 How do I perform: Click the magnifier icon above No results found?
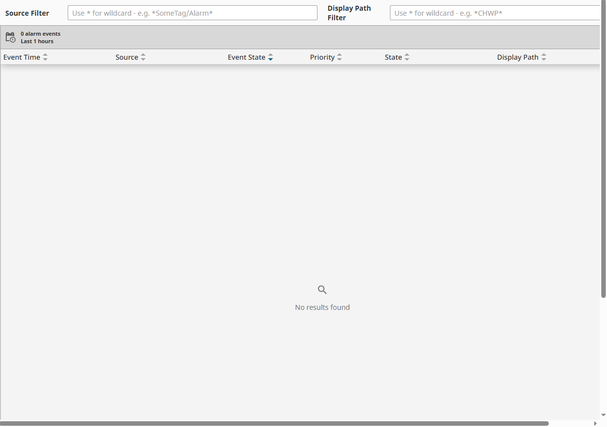click(x=322, y=290)
